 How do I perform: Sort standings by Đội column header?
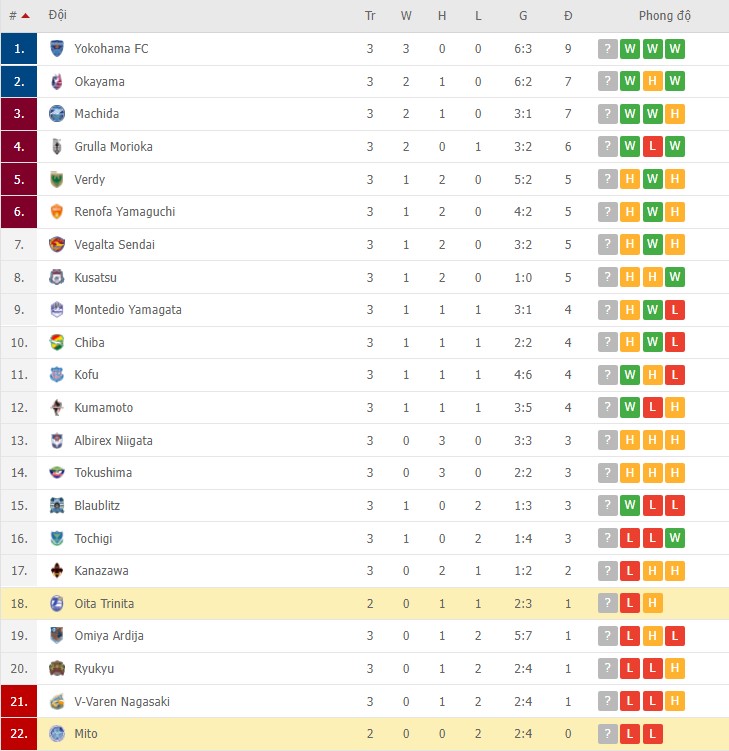tap(58, 16)
